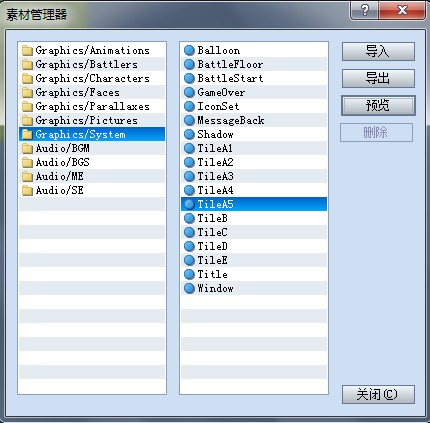This screenshot has width=430, height=423.
Task: Click the blue dot icon beside MessageBack
Action: (x=189, y=120)
